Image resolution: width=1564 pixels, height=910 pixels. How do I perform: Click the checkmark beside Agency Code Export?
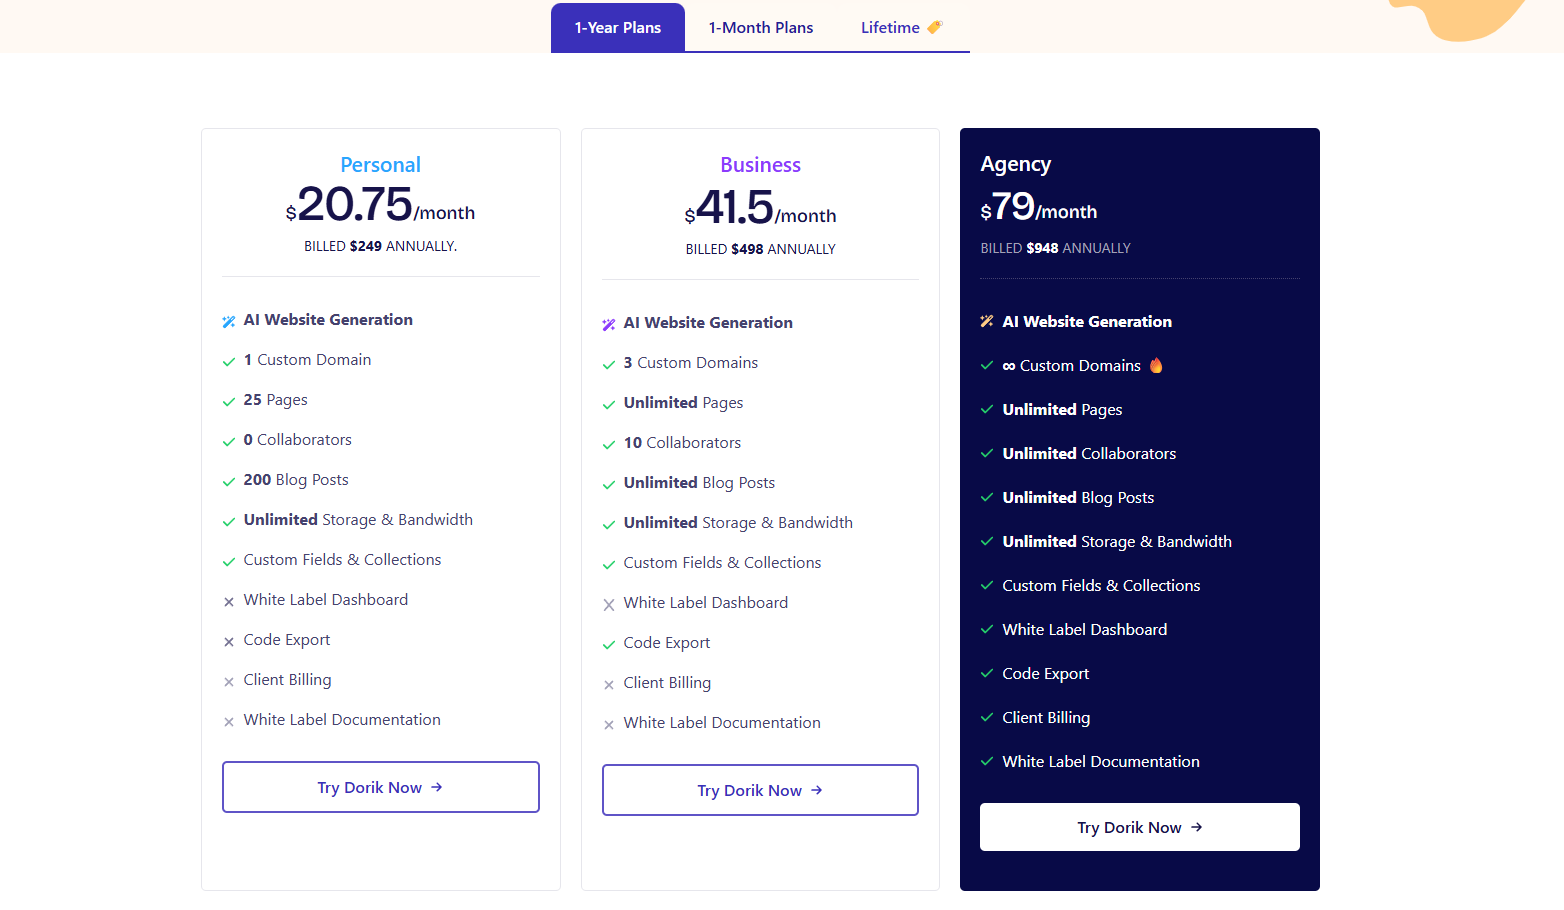(987, 673)
